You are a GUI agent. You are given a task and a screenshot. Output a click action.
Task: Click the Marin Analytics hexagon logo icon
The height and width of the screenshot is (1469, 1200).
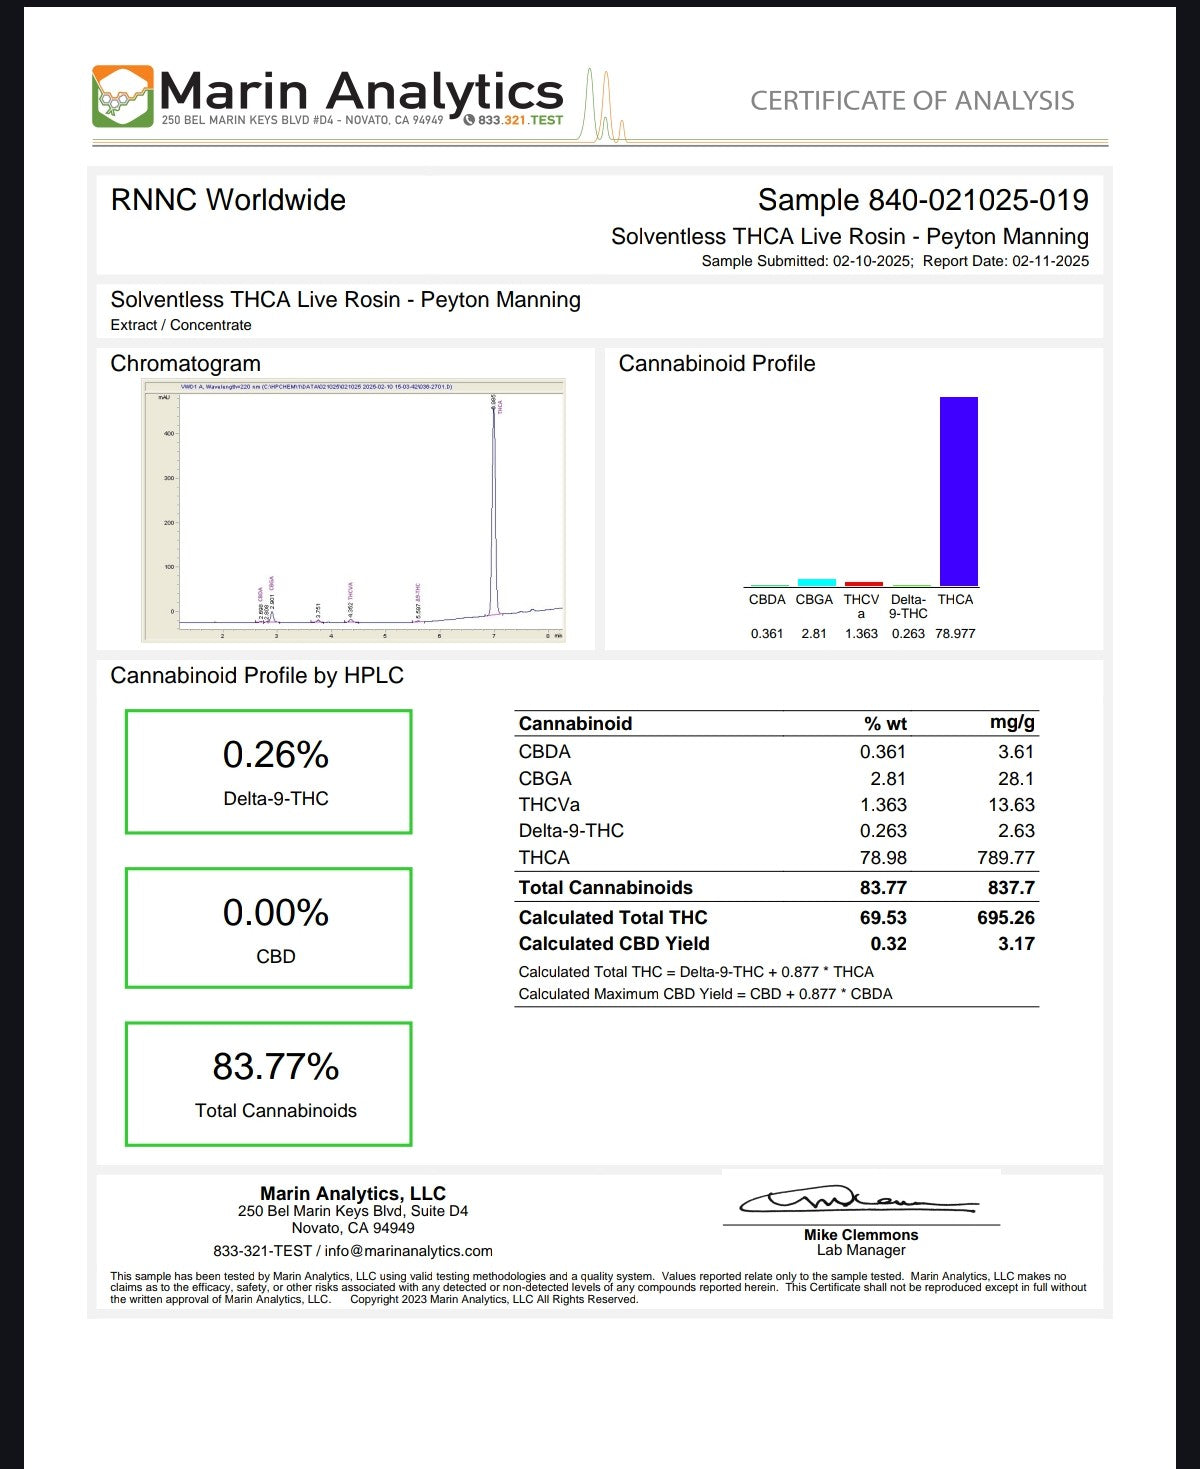click(123, 96)
